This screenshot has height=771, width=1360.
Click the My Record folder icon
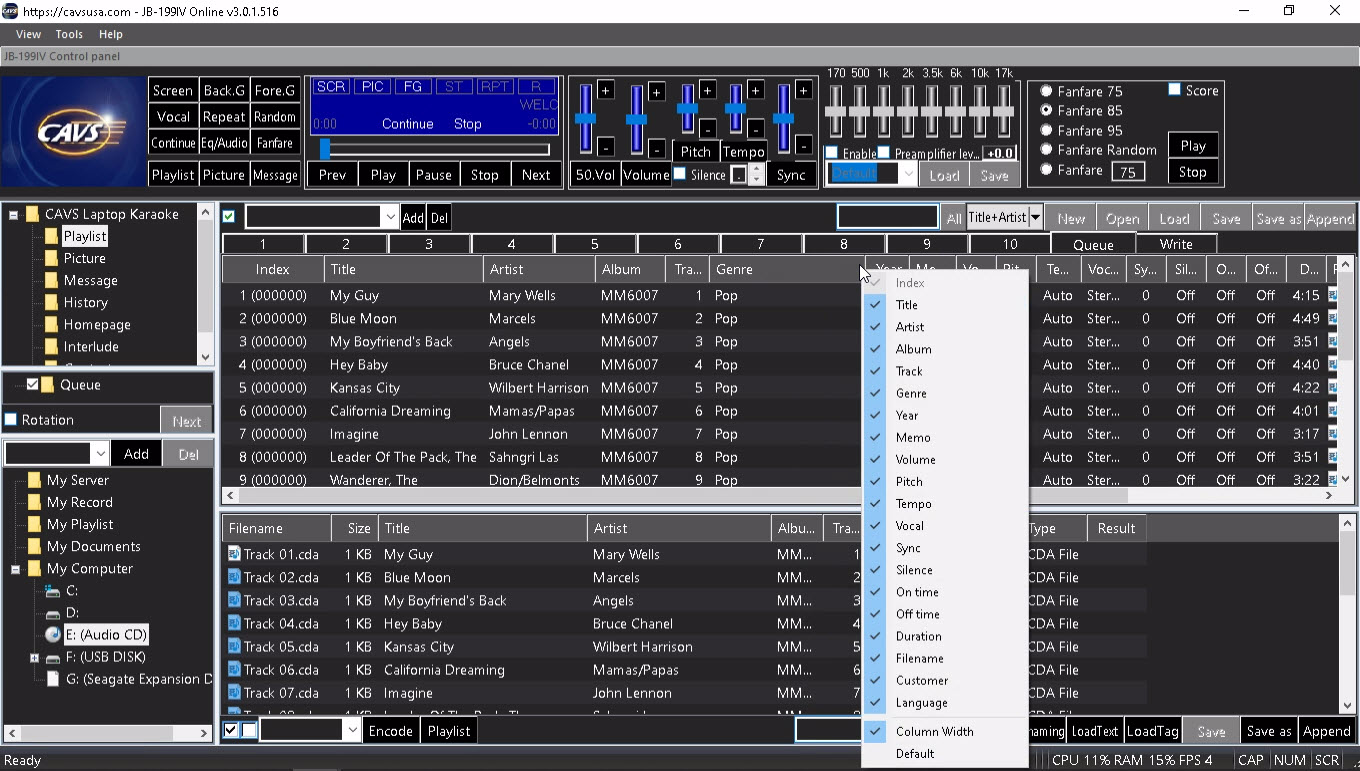click(34, 502)
